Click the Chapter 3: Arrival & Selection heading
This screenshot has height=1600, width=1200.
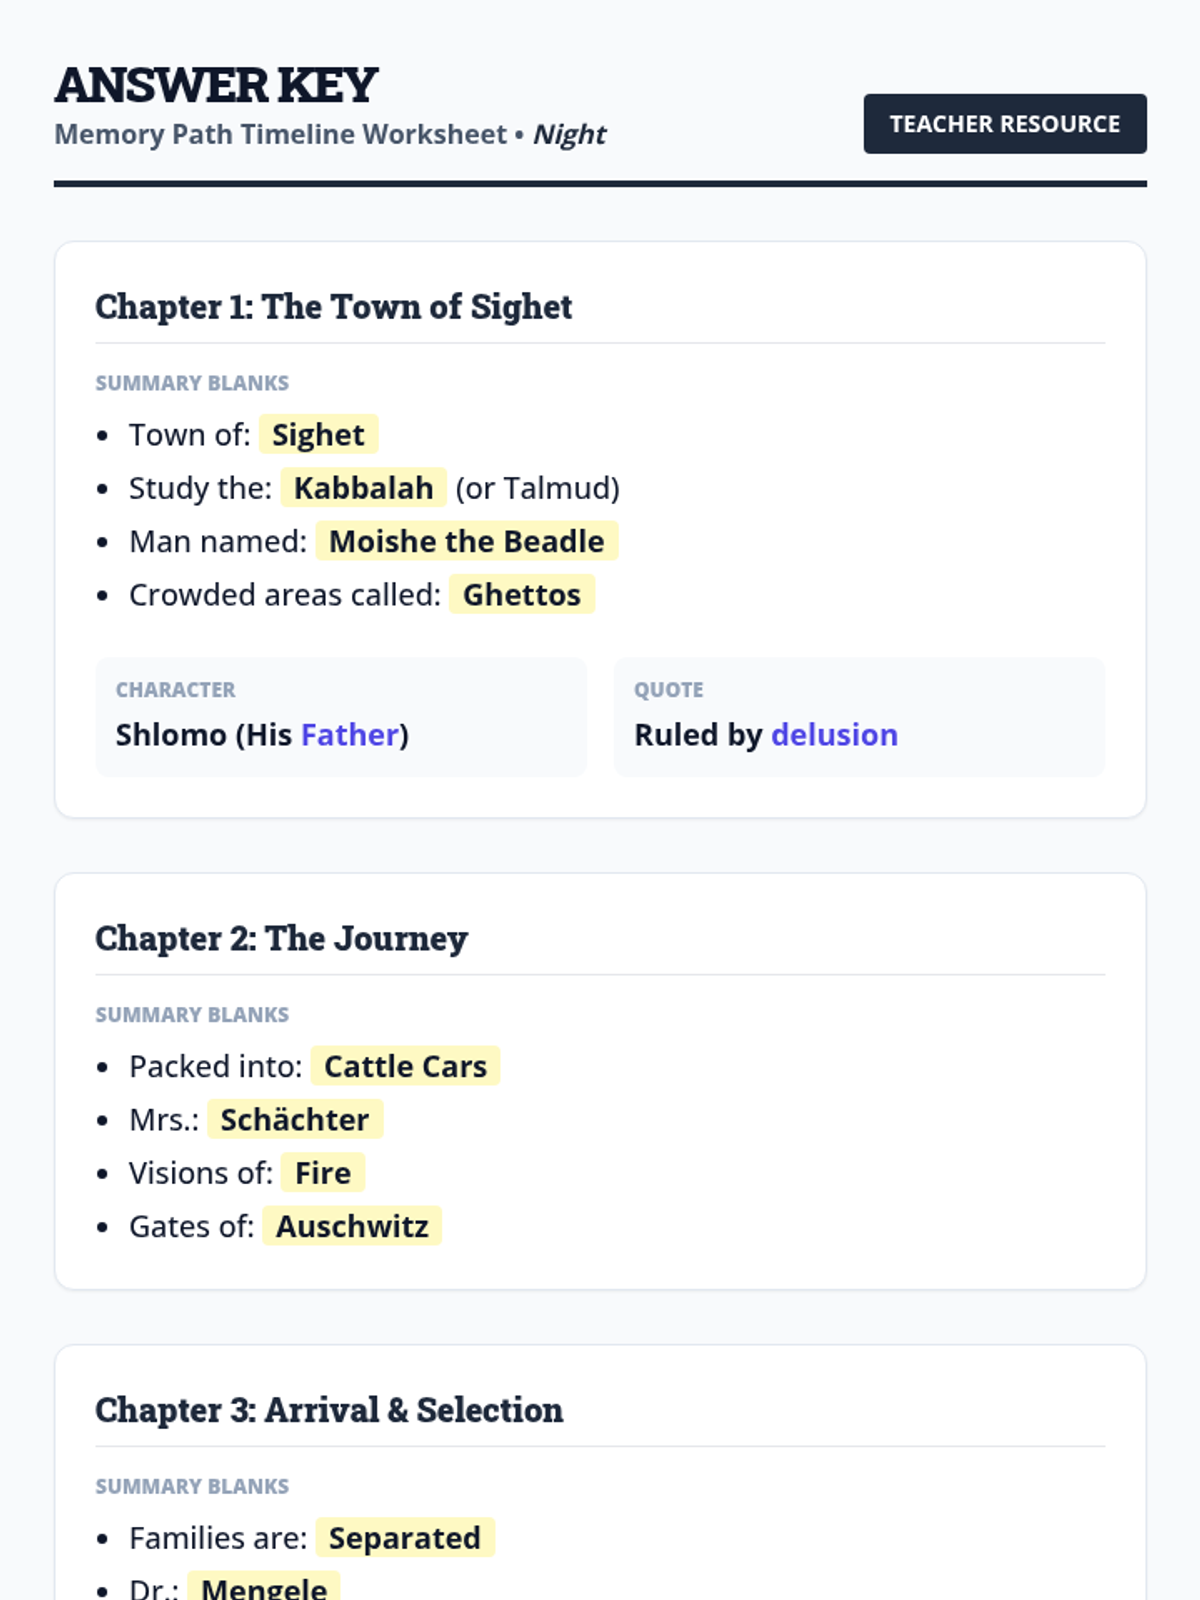tap(329, 1410)
